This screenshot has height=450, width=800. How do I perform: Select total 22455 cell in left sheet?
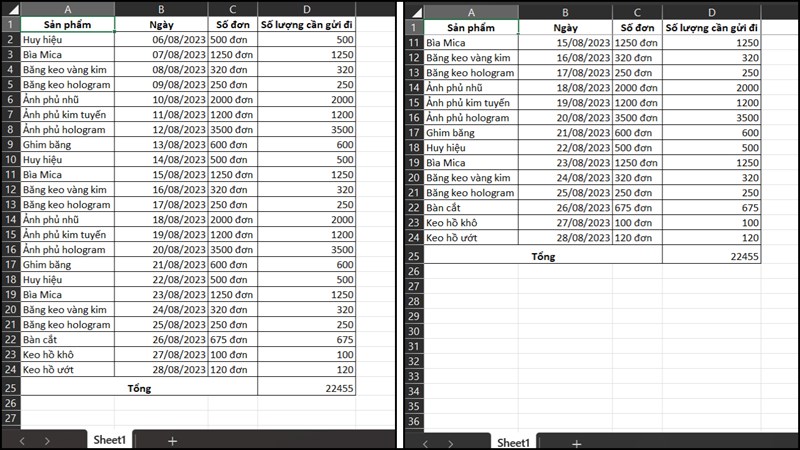[x=307, y=388]
